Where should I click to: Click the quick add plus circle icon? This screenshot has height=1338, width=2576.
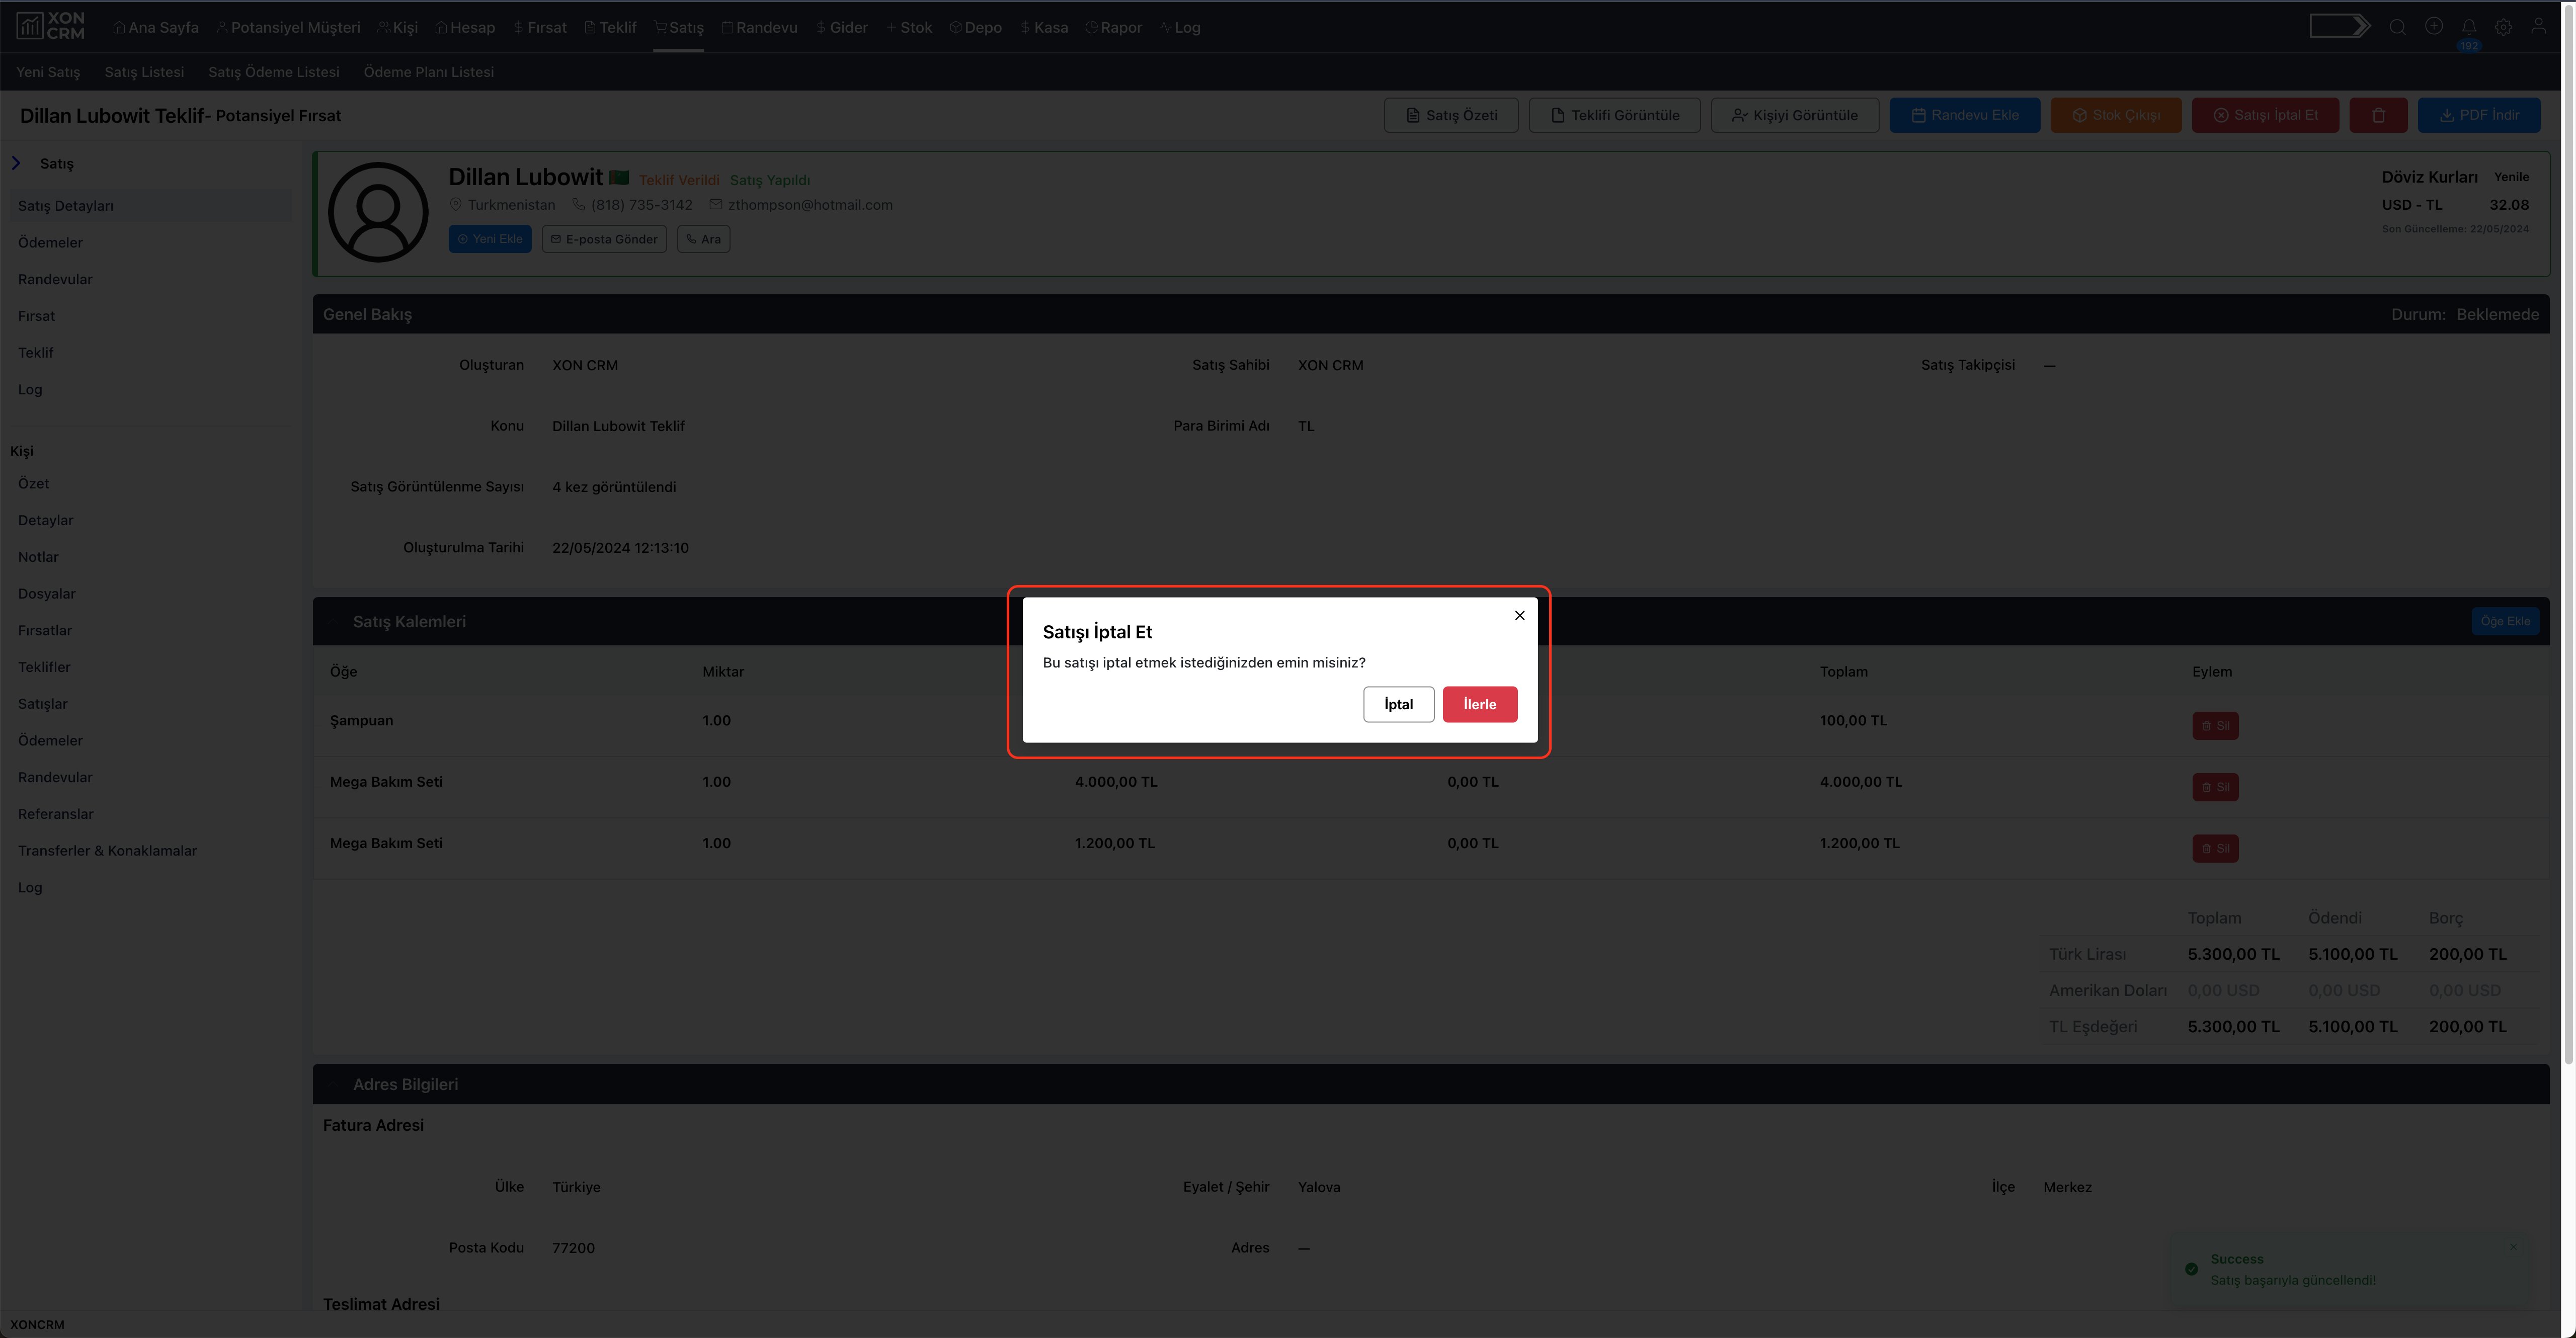pyautogui.click(x=2433, y=27)
